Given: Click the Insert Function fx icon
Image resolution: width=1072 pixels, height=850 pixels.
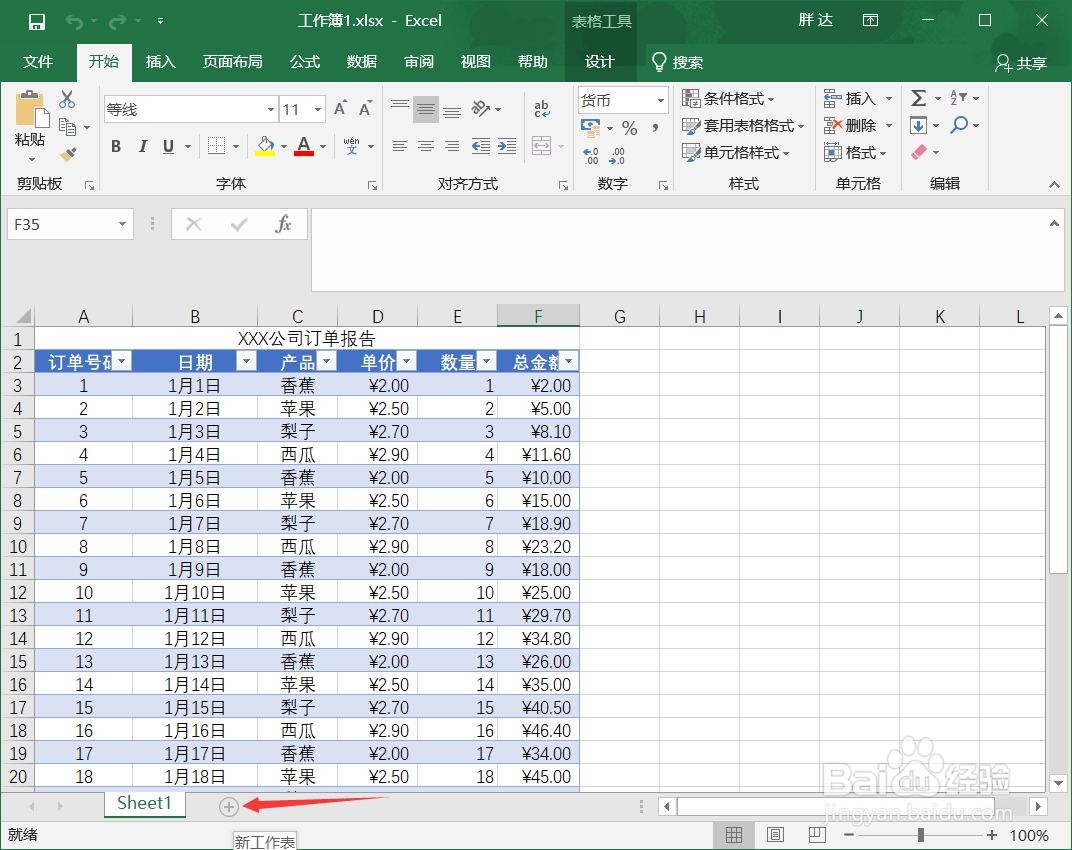Looking at the screenshot, I should 283,224.
